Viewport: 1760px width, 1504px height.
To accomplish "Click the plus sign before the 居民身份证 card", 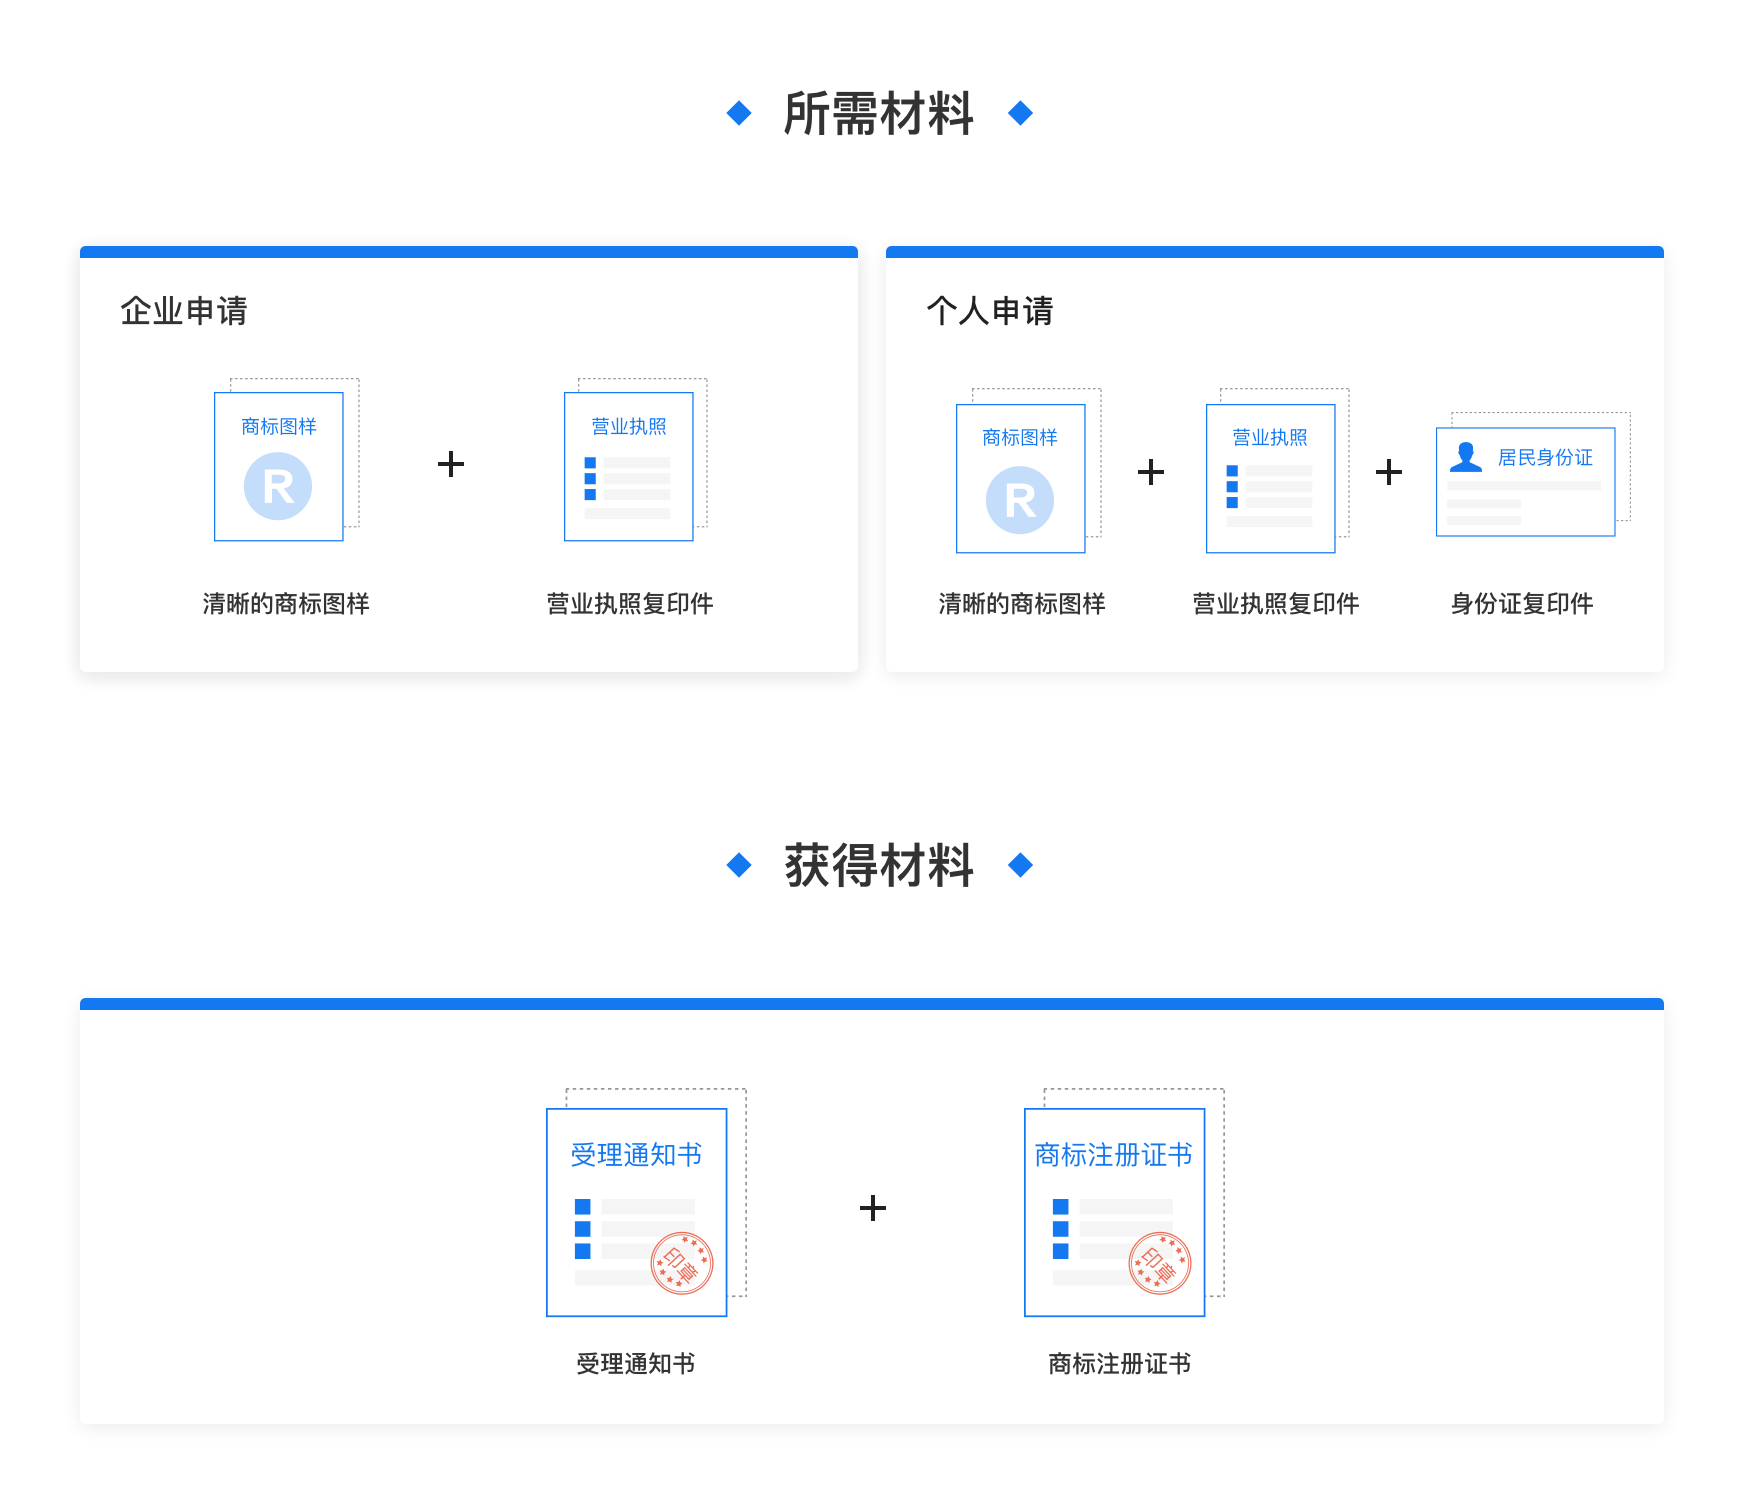I will click(1389, 472).
